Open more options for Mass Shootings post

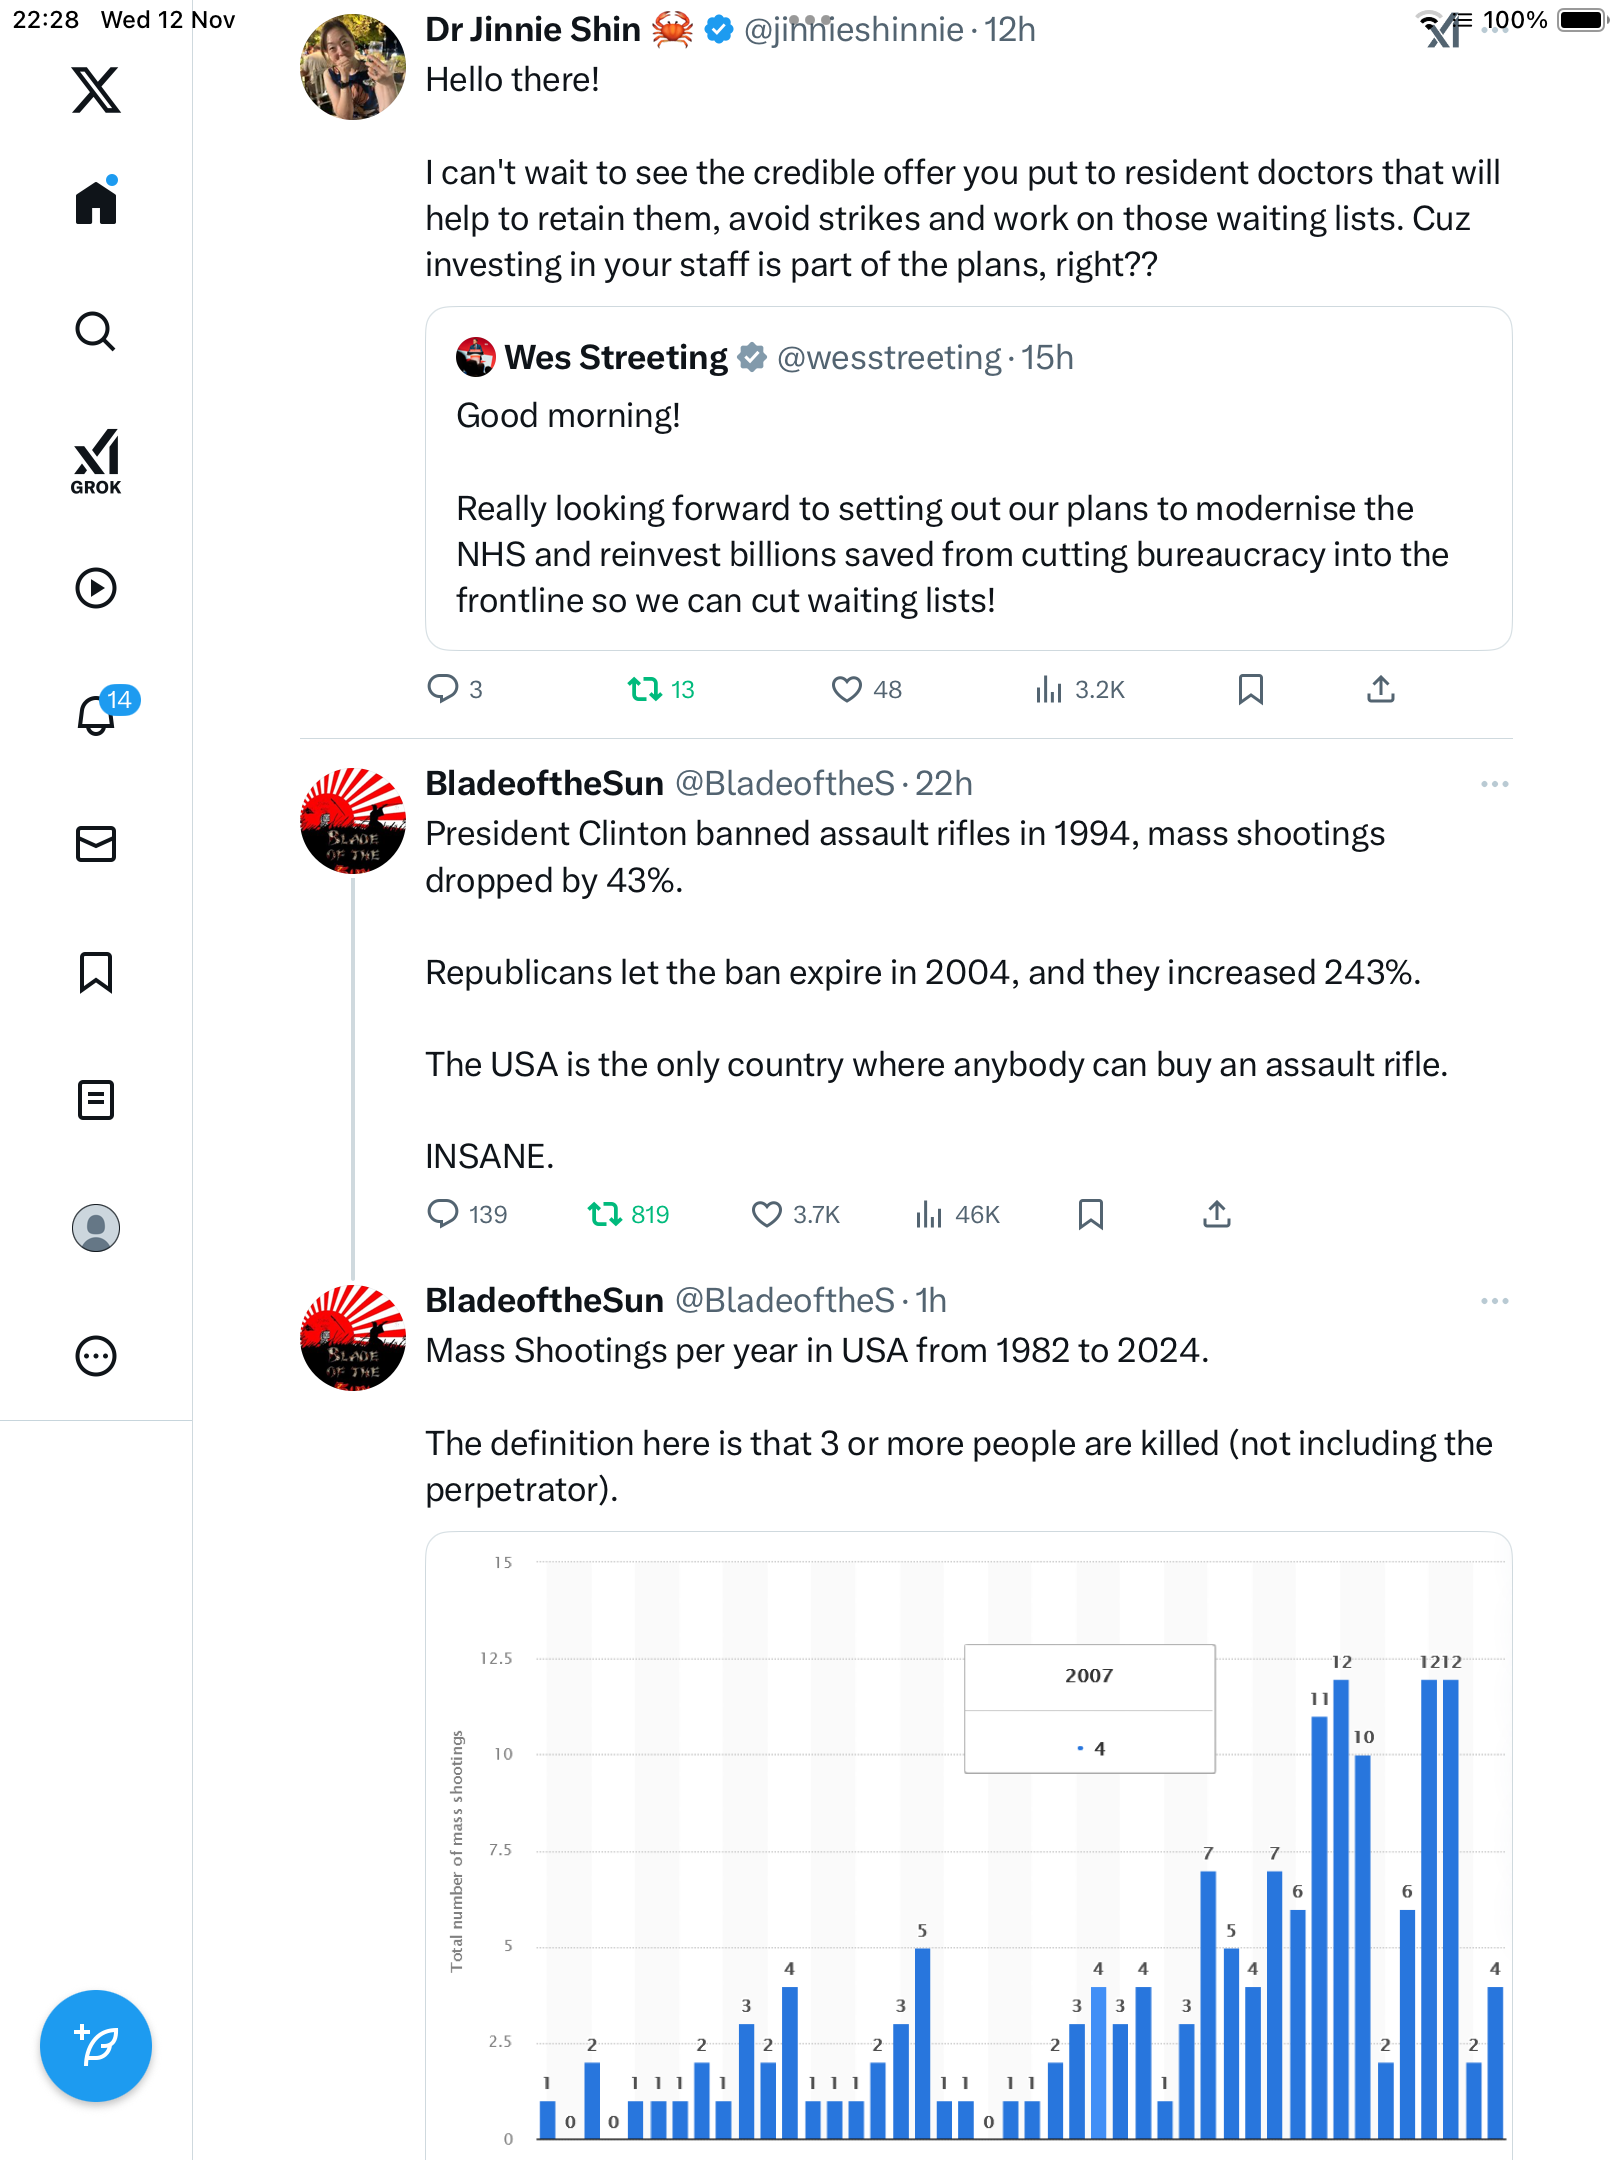(x=1494, y=1301)
